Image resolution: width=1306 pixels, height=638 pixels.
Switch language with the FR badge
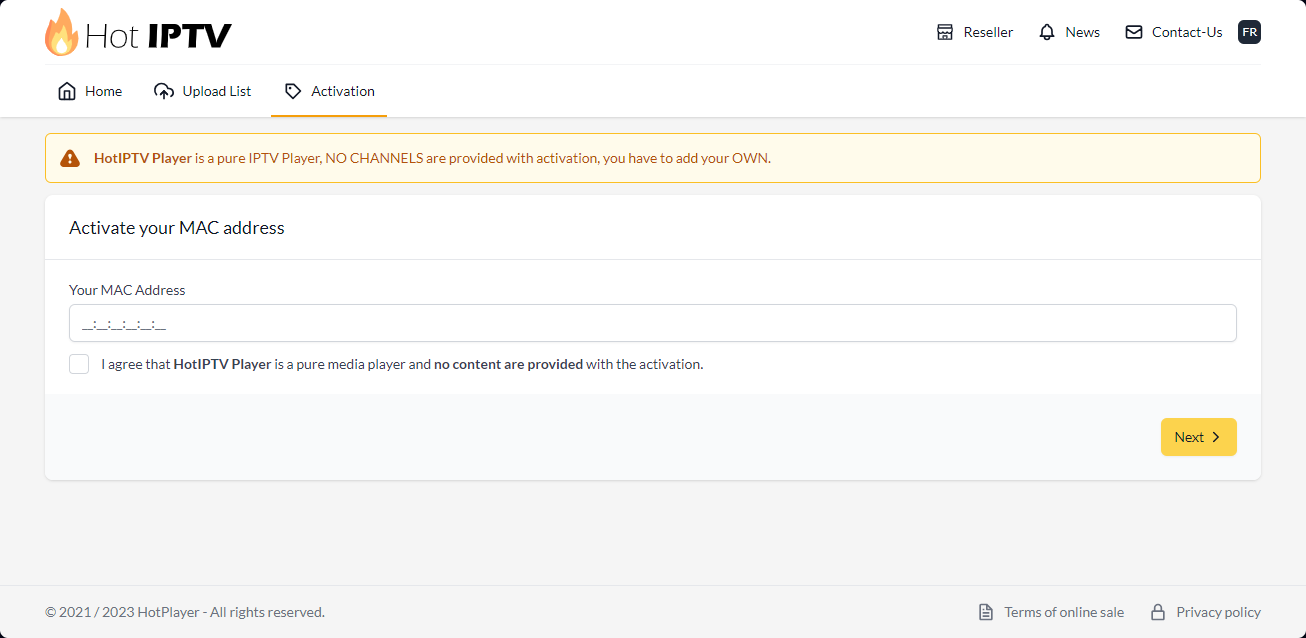[1249, 32]
